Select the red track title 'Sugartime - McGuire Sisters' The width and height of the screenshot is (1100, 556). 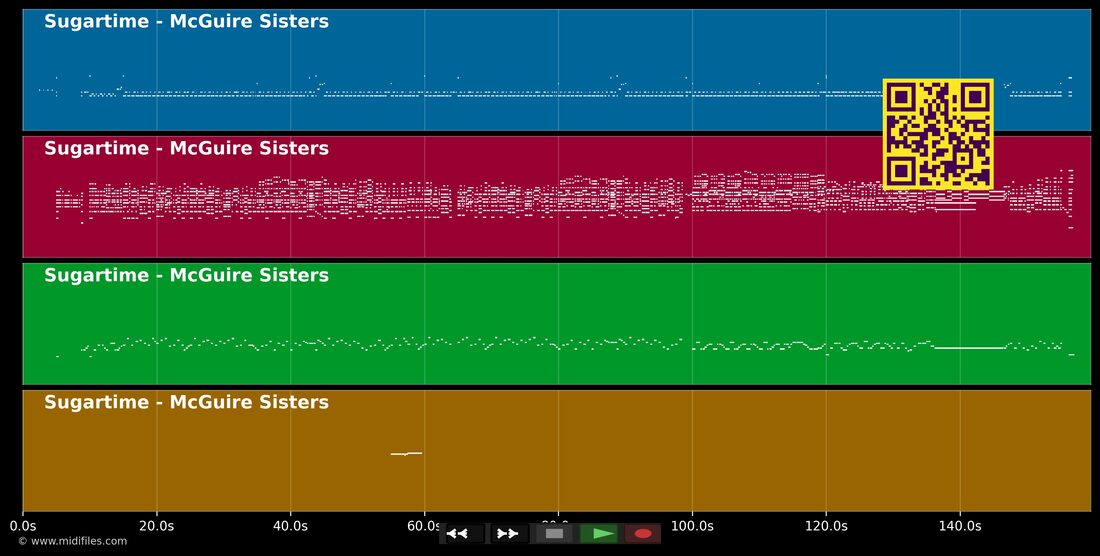coord(187,148)
